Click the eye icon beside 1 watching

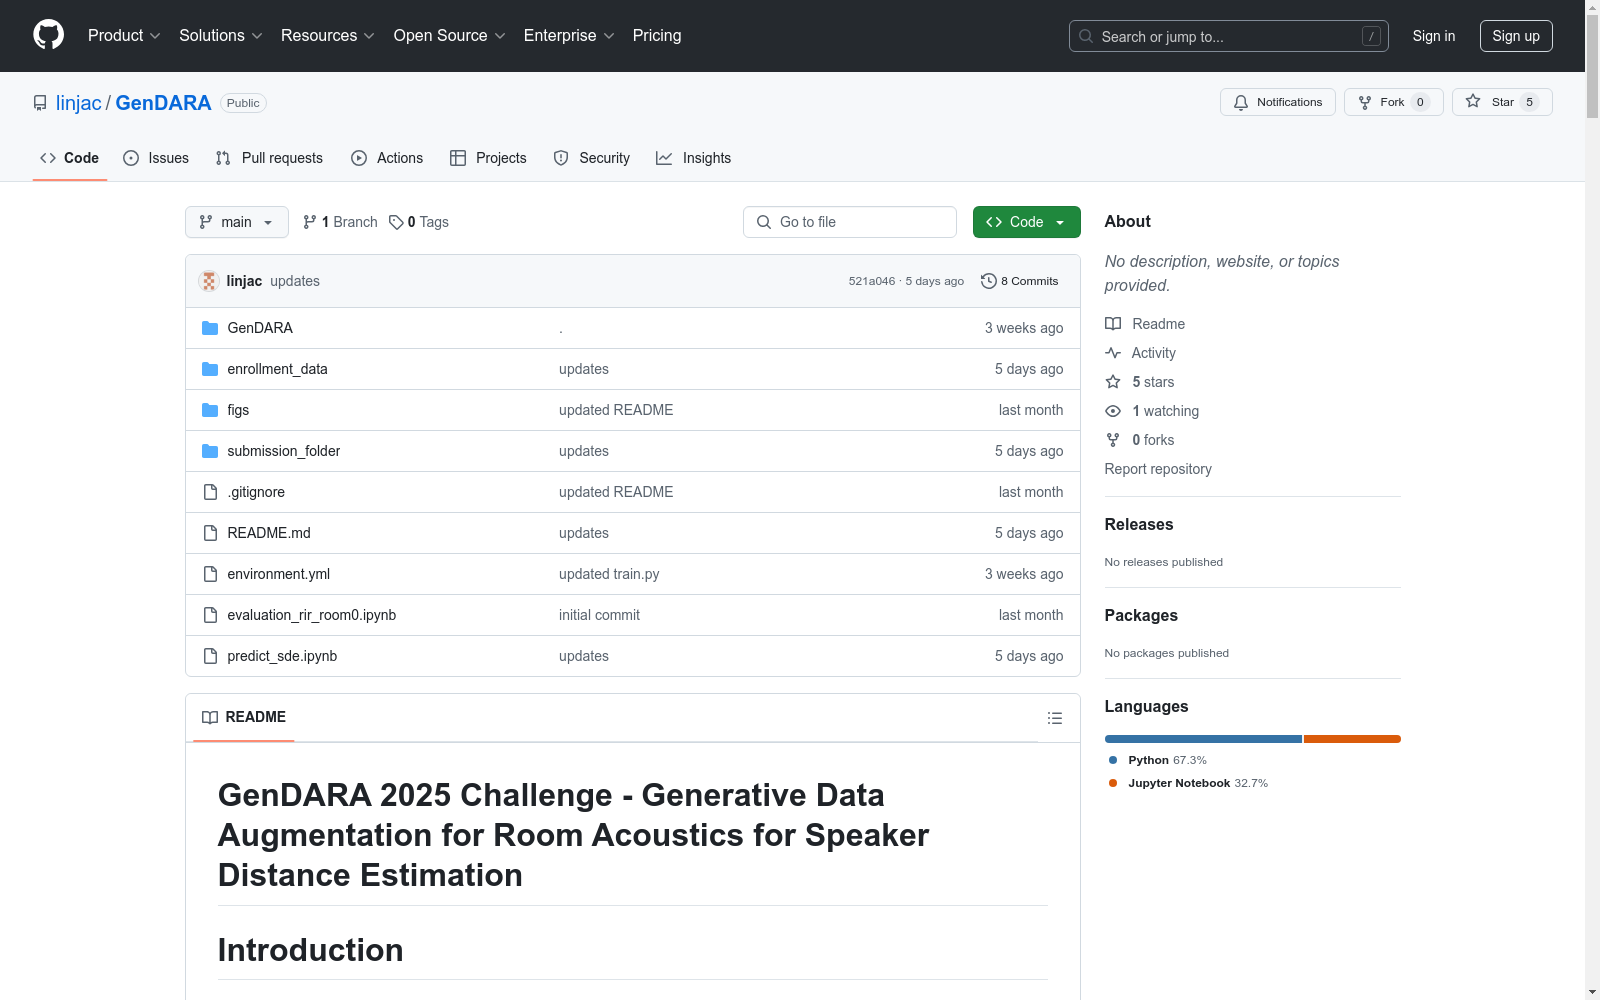(x=1113, y=411)
